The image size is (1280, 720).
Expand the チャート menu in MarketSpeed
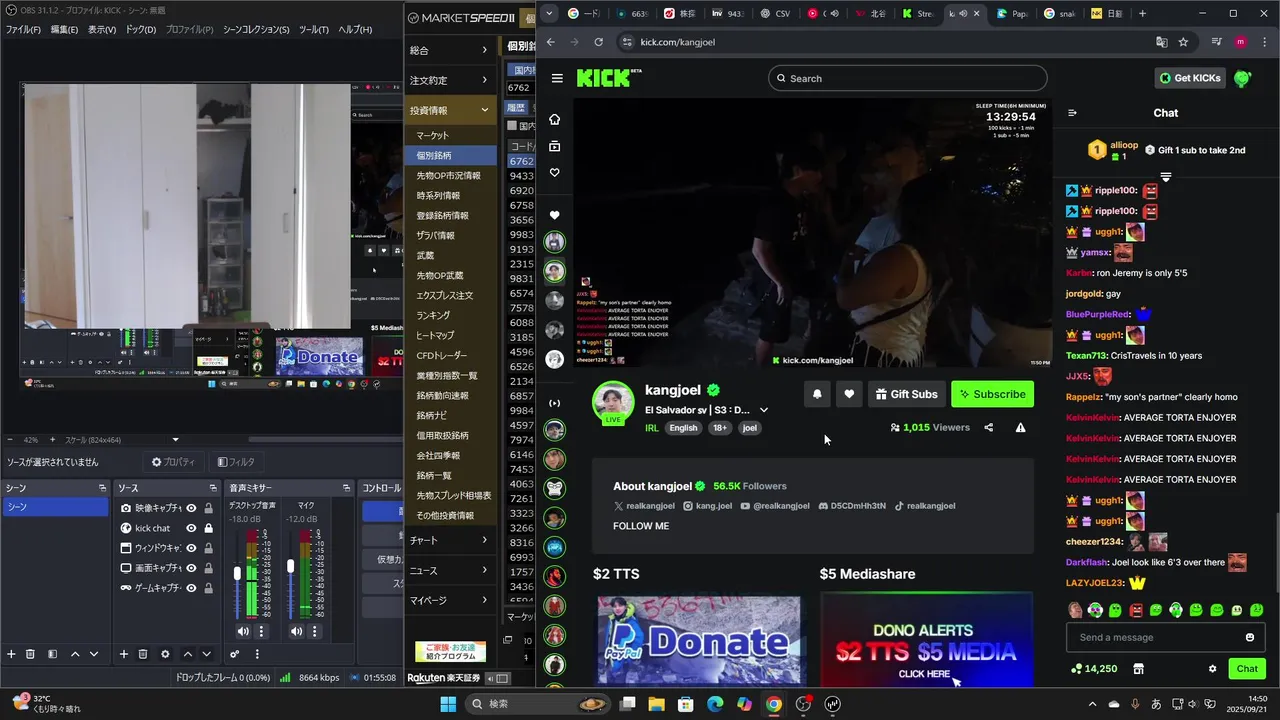[450, 540]
